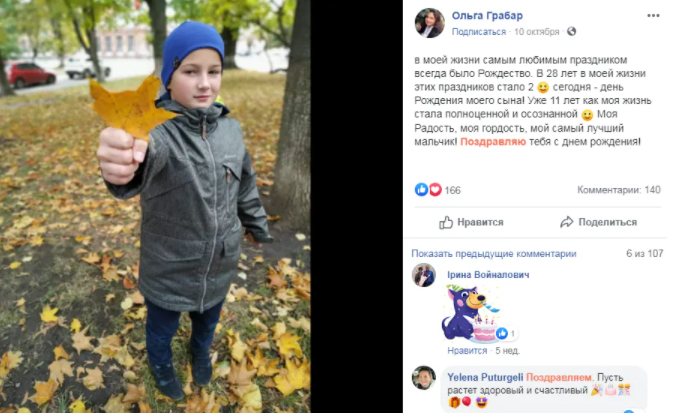Screen dimensions: 674x414
Task: Open Ольга Грабар's profile picture
Action: [x=429, y=23]
